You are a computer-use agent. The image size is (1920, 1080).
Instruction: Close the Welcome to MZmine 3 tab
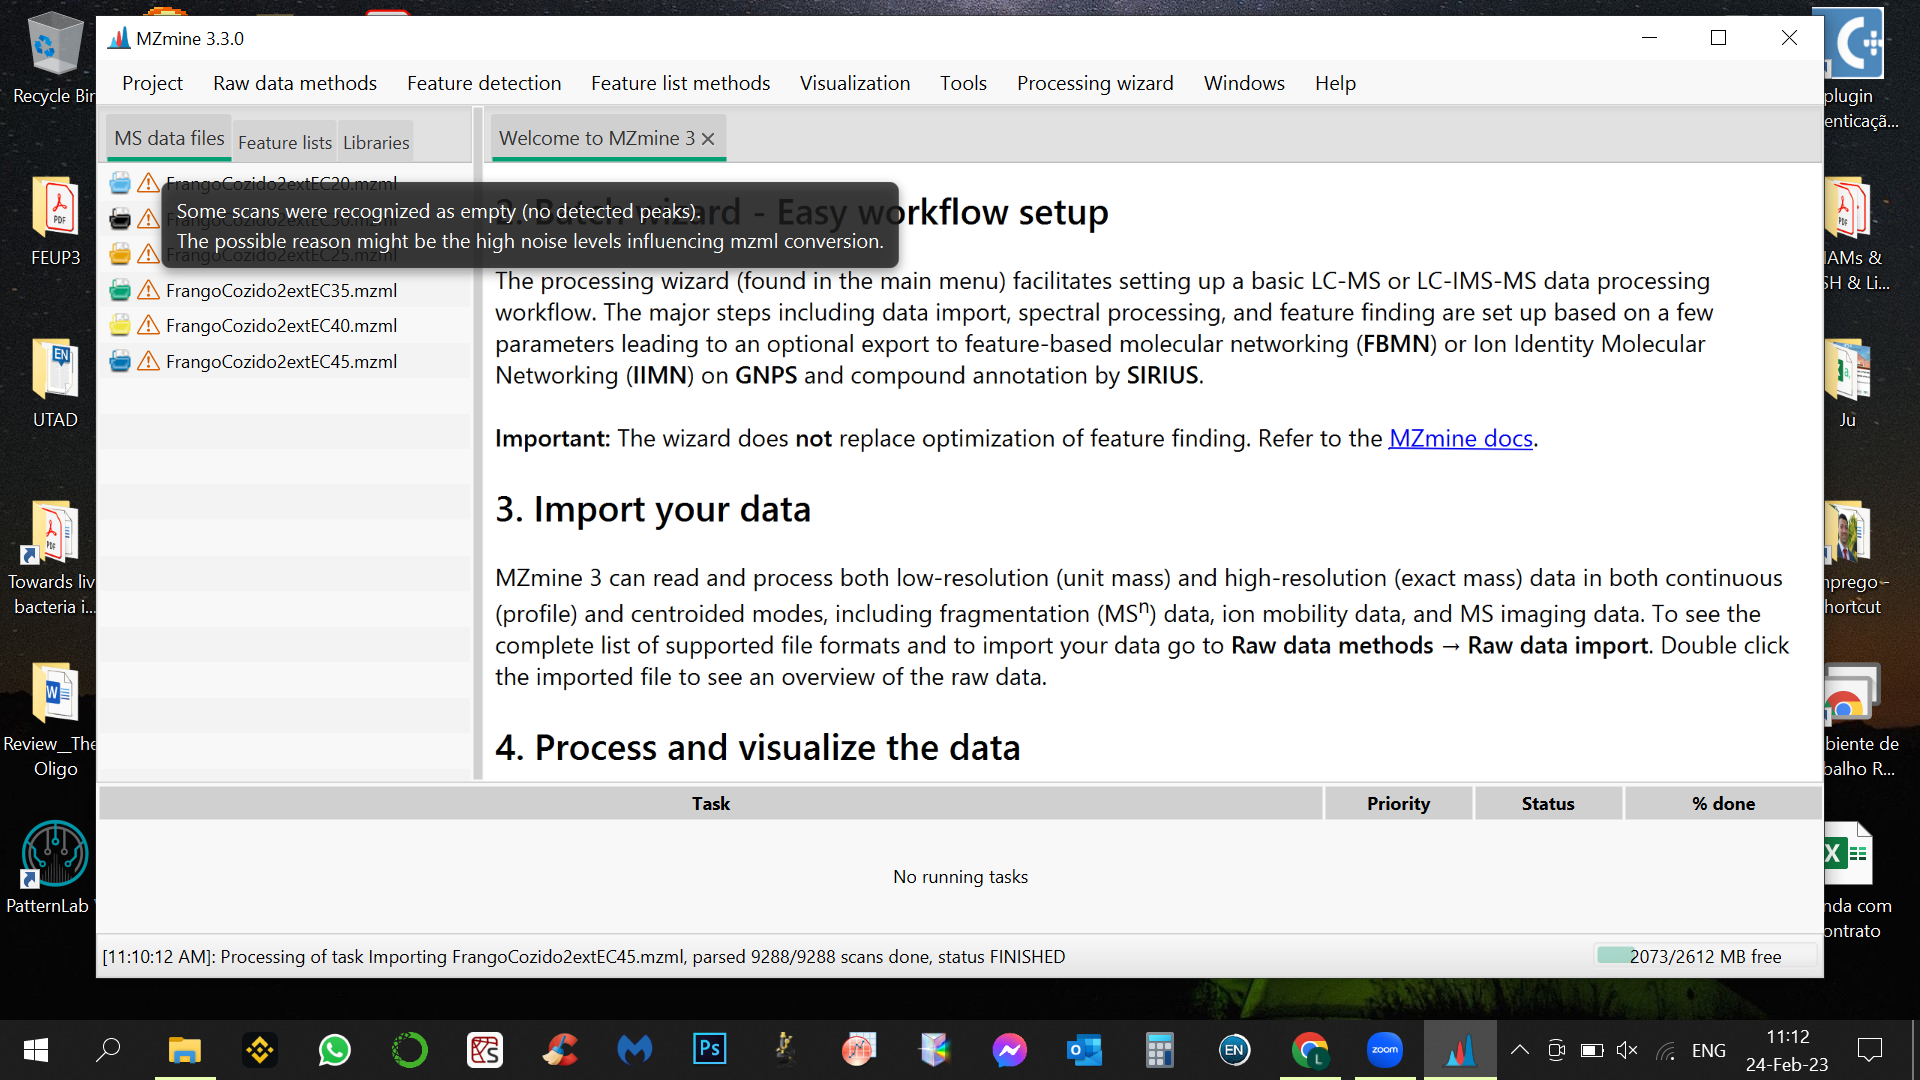708,139
